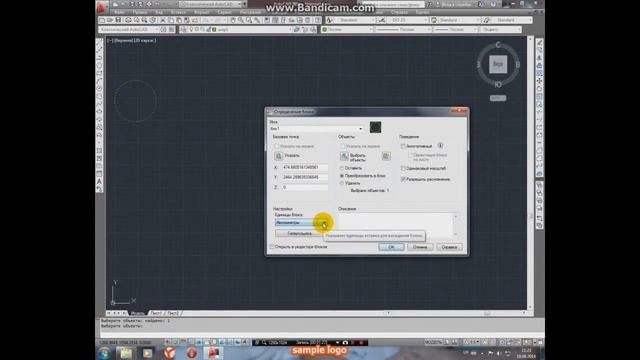Viewport: 640px width, 360px height.
Task: Click the Y coordinate field
Action: (305, 177)
